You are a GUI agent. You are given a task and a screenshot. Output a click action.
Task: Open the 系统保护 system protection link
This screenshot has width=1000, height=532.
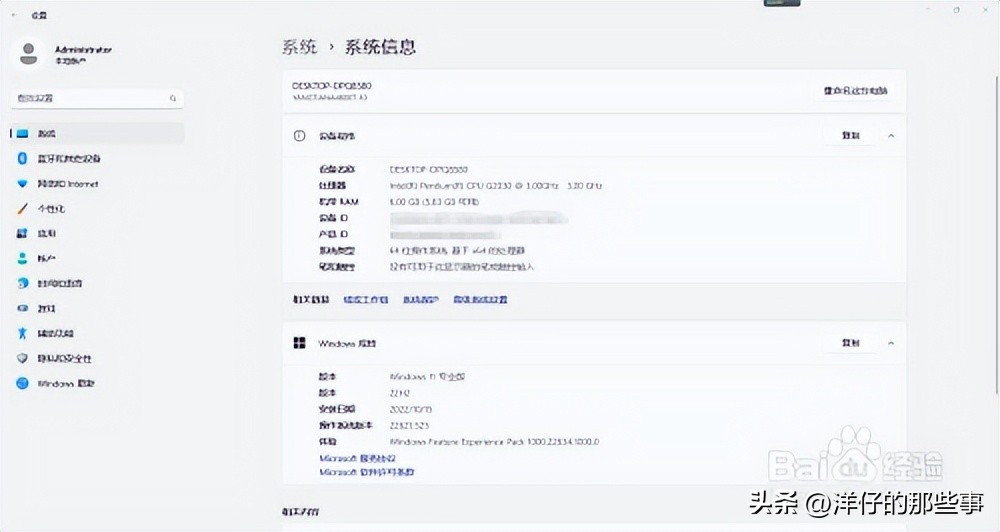421,299
